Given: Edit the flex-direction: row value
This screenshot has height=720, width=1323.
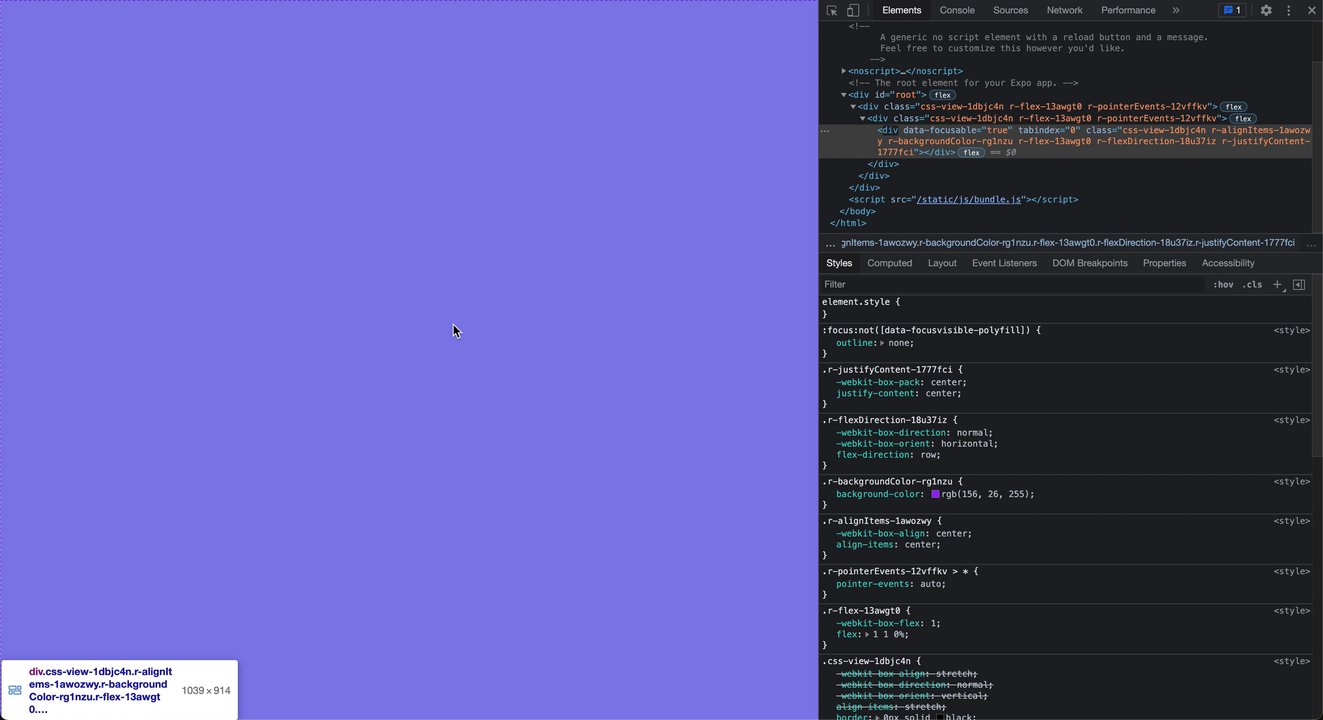Looking at the screenshot, I should [930, 455].
